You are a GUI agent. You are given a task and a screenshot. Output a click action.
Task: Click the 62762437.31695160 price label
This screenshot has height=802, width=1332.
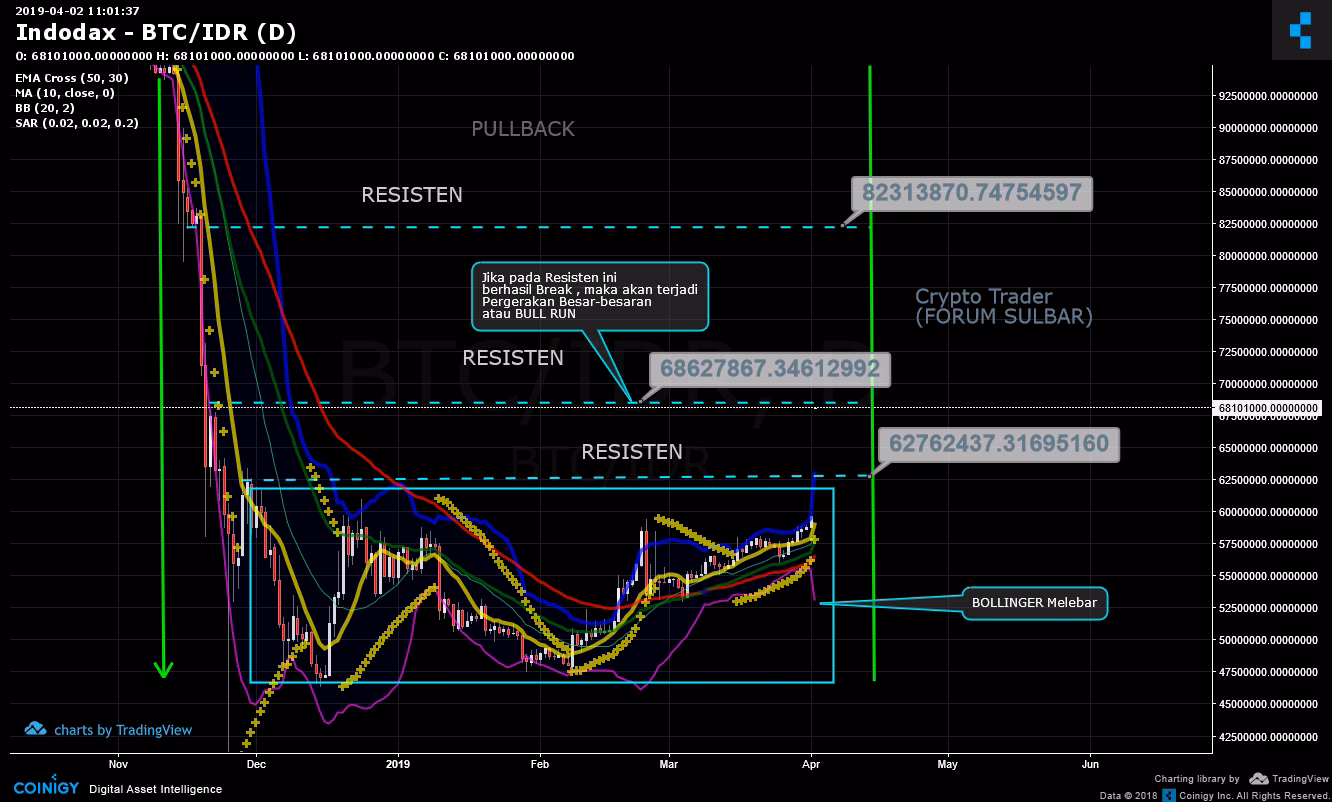[999, 445]
